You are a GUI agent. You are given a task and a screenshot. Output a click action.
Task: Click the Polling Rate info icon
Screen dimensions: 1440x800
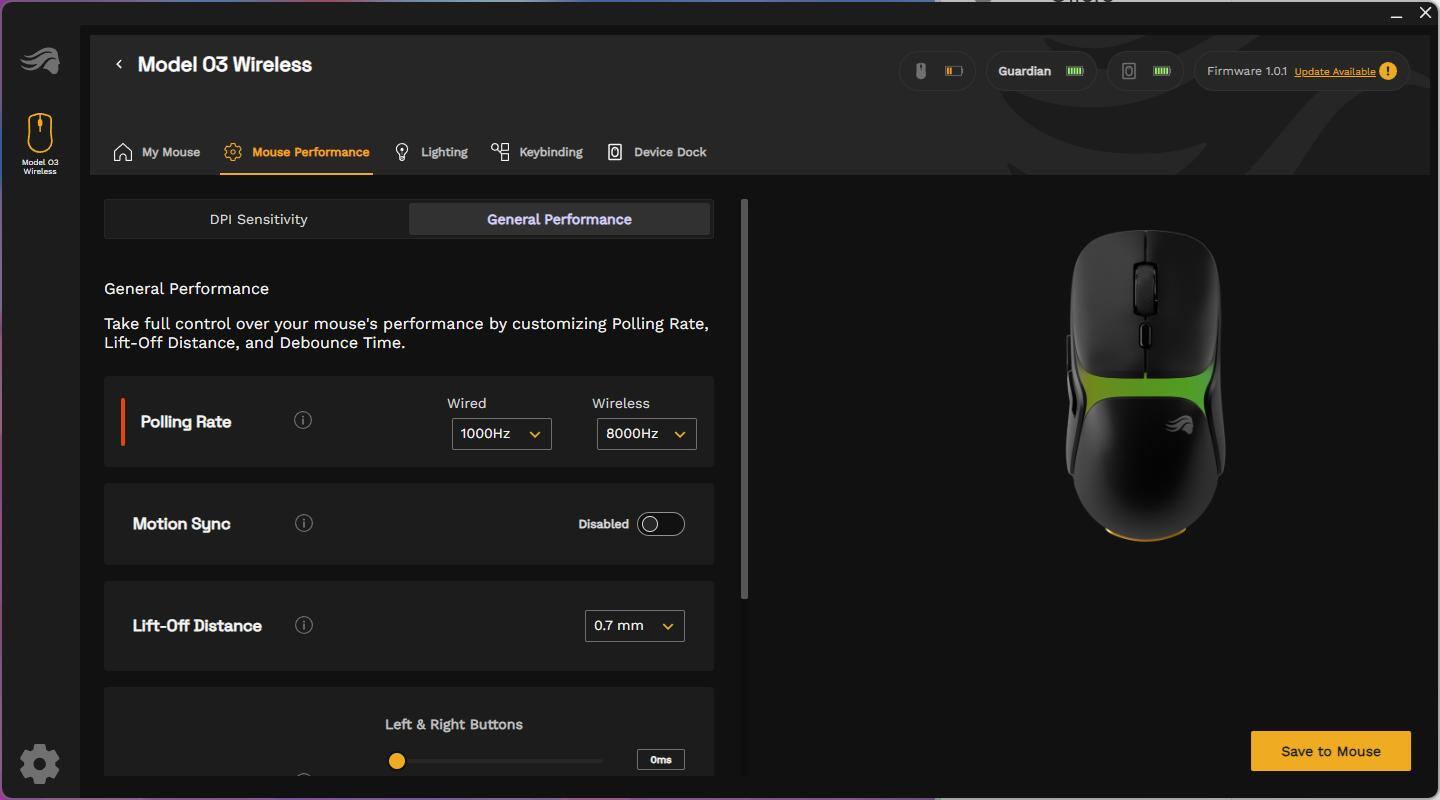[303, 420]
